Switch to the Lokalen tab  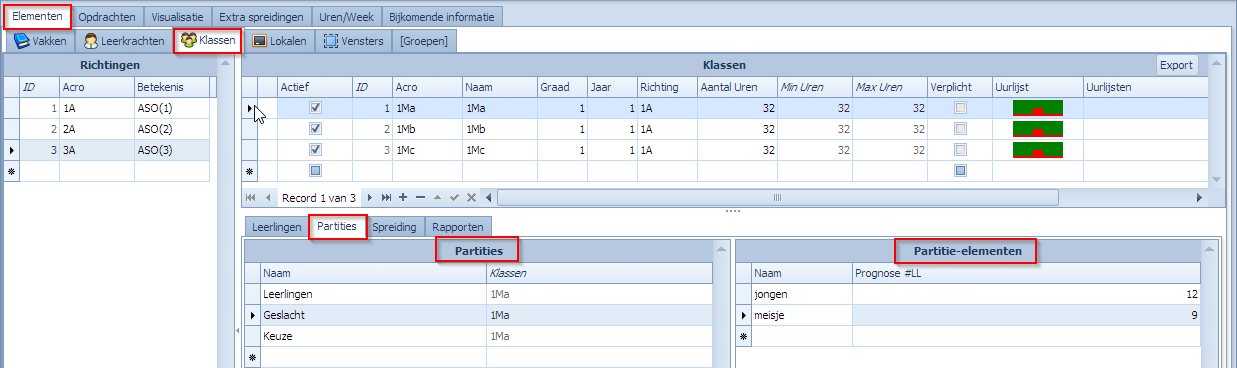280,41
